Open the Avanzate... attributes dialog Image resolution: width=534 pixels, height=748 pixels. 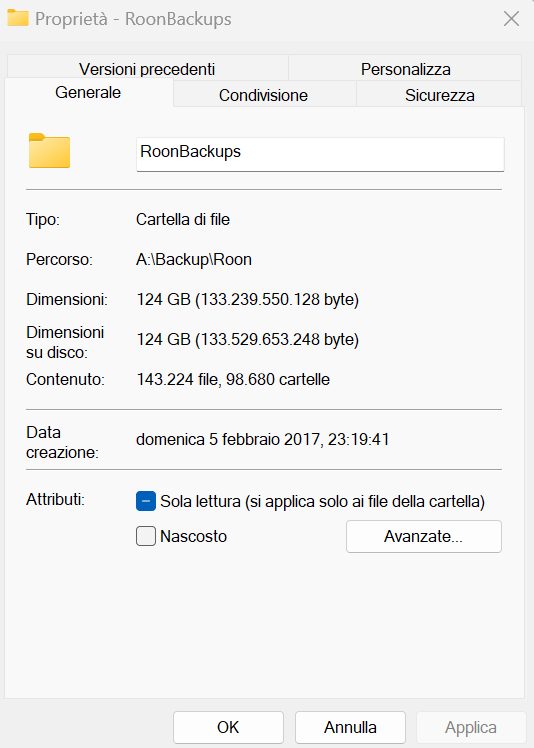pos(424,536)
